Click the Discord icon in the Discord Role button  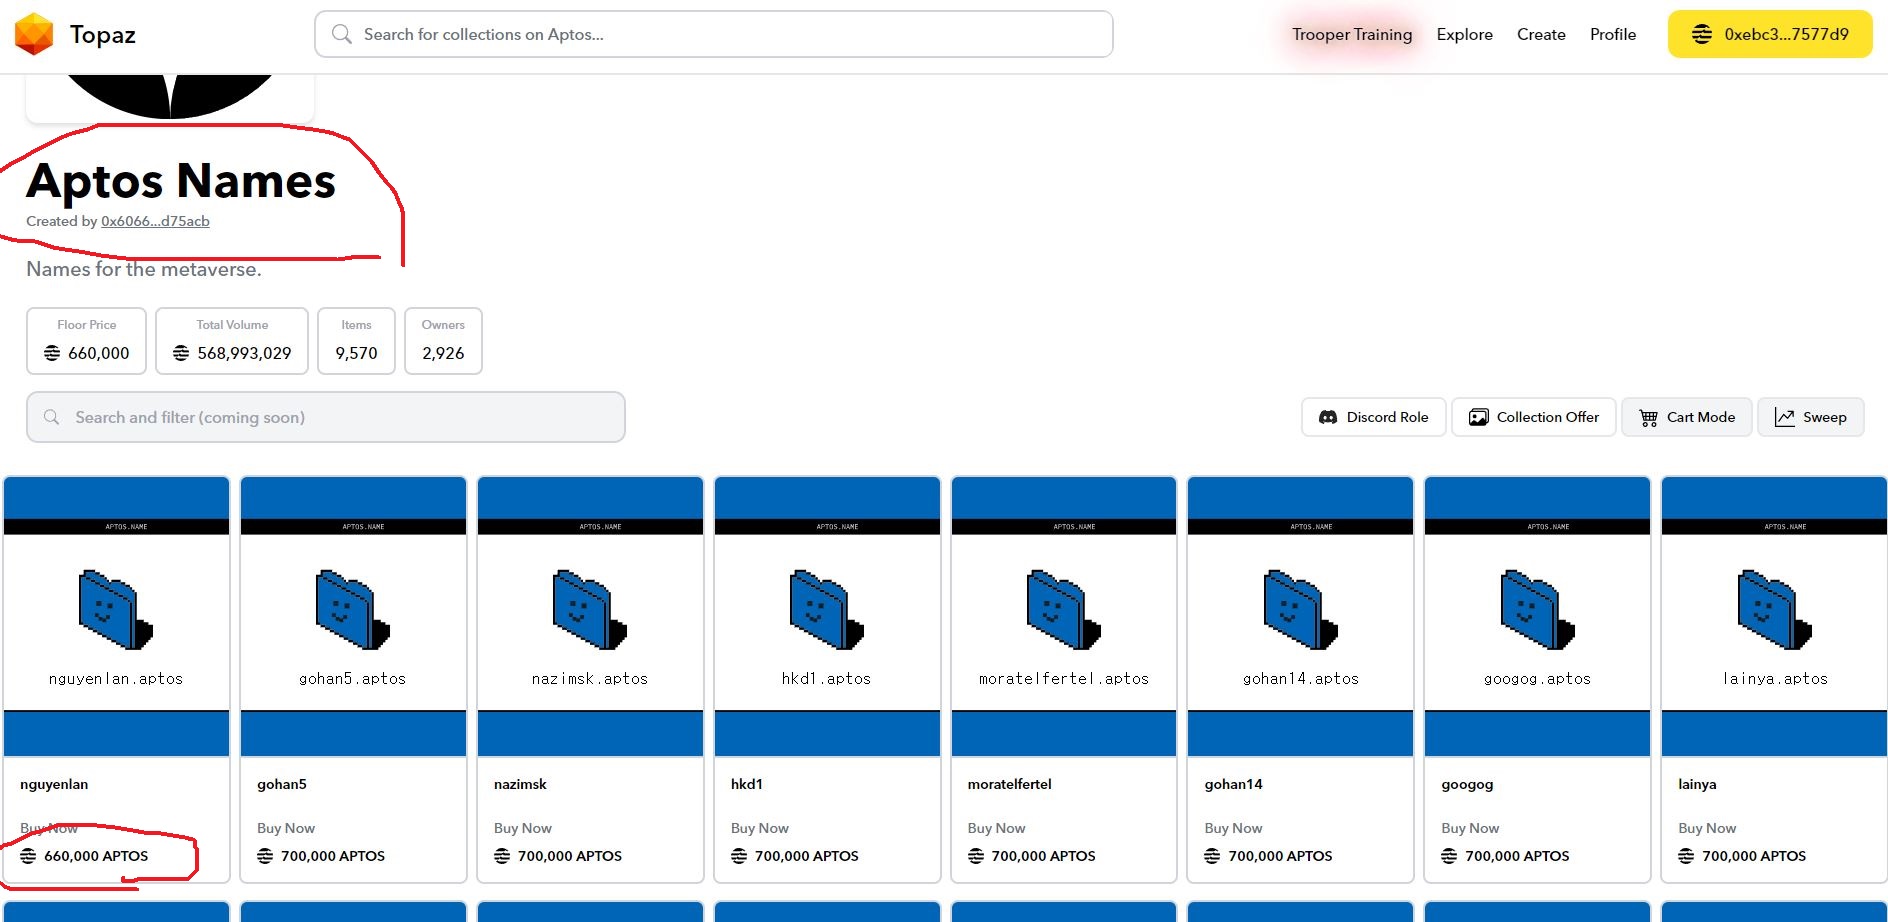pyautogui.click(x=1328, y=417)
